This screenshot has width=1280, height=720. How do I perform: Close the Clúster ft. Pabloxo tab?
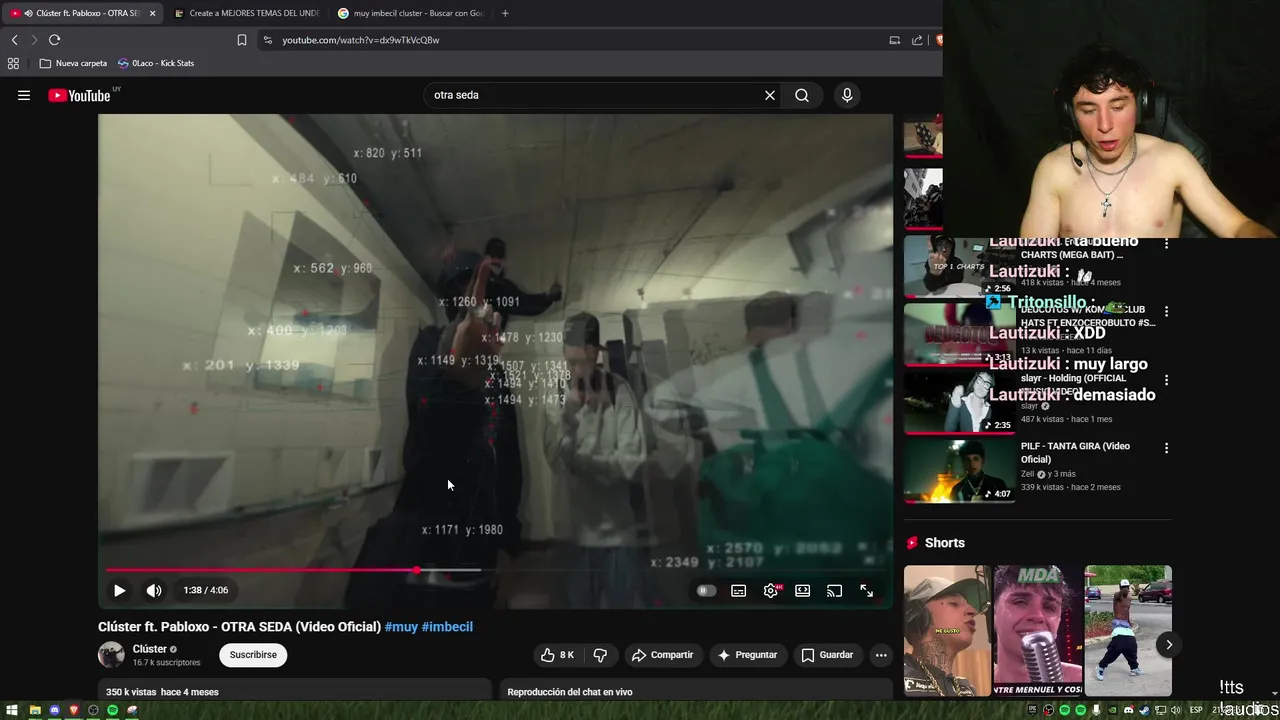tap(152, 13)
